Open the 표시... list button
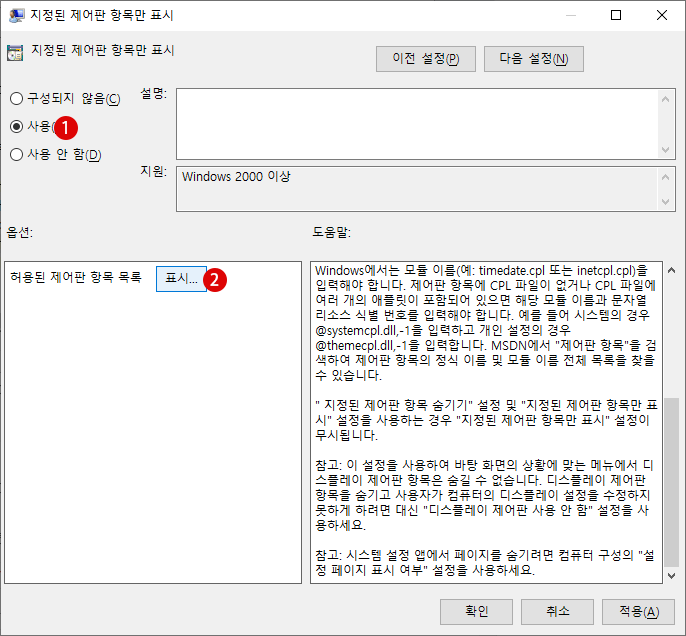Screen dimensions: 686x636 pos(181,279)
